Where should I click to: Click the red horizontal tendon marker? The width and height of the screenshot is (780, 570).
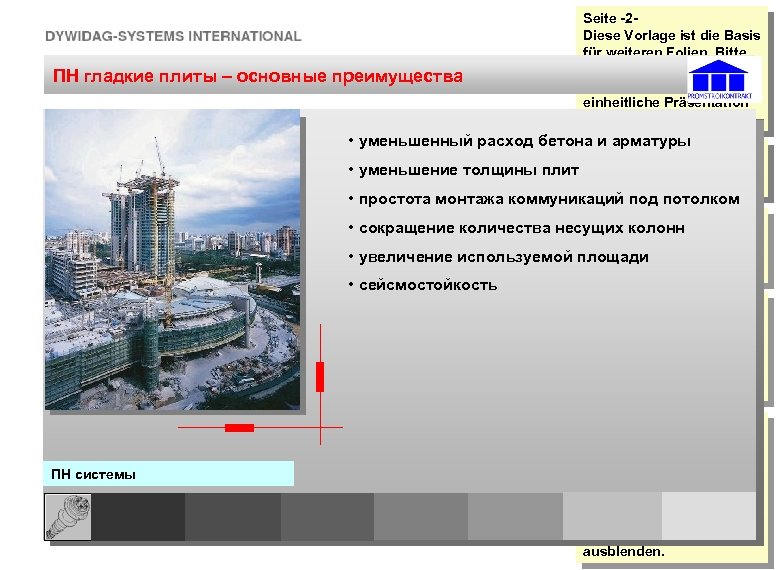point(239,428)
